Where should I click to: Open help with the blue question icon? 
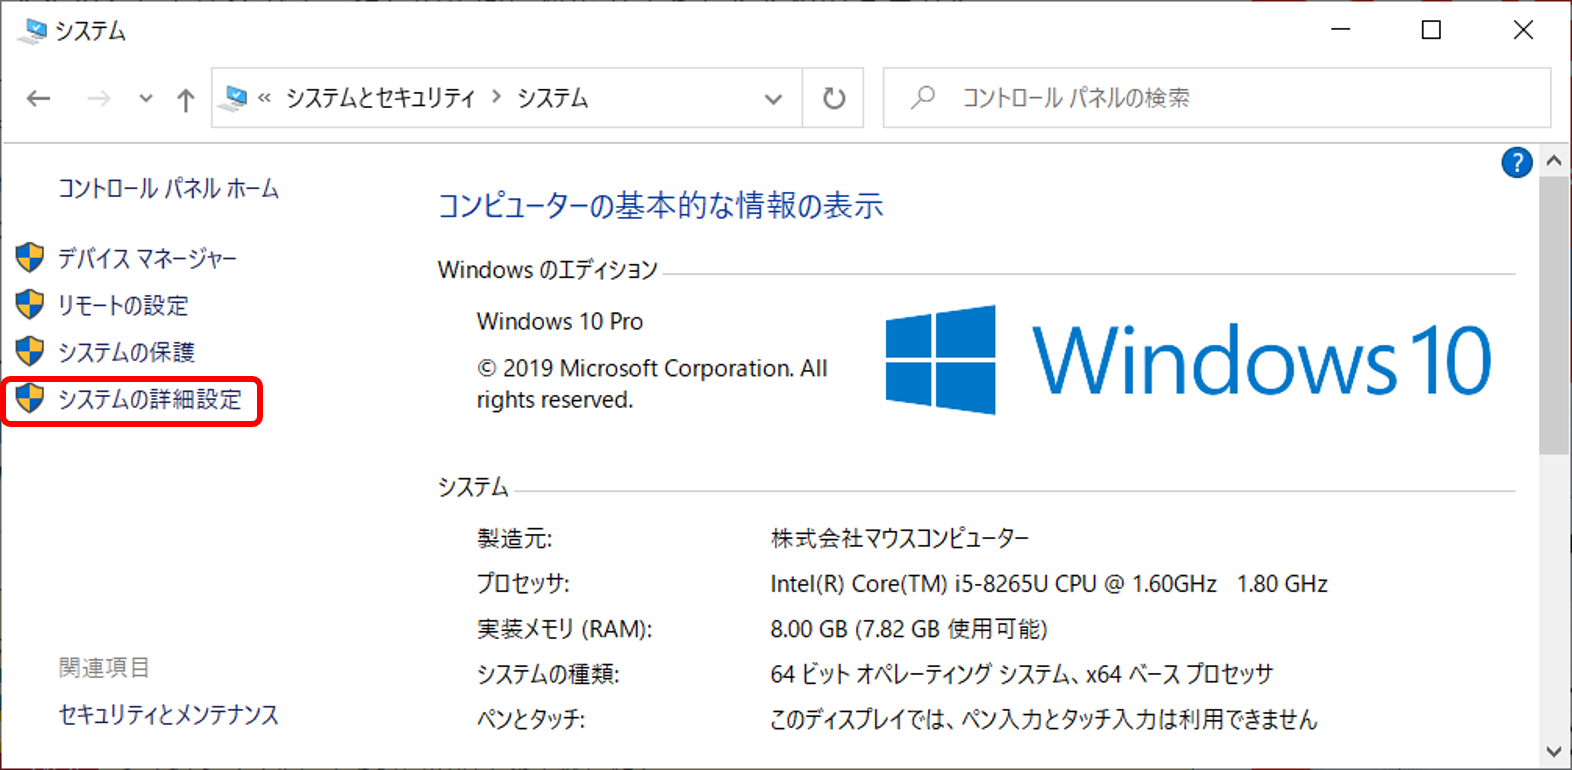(1516, 162)
